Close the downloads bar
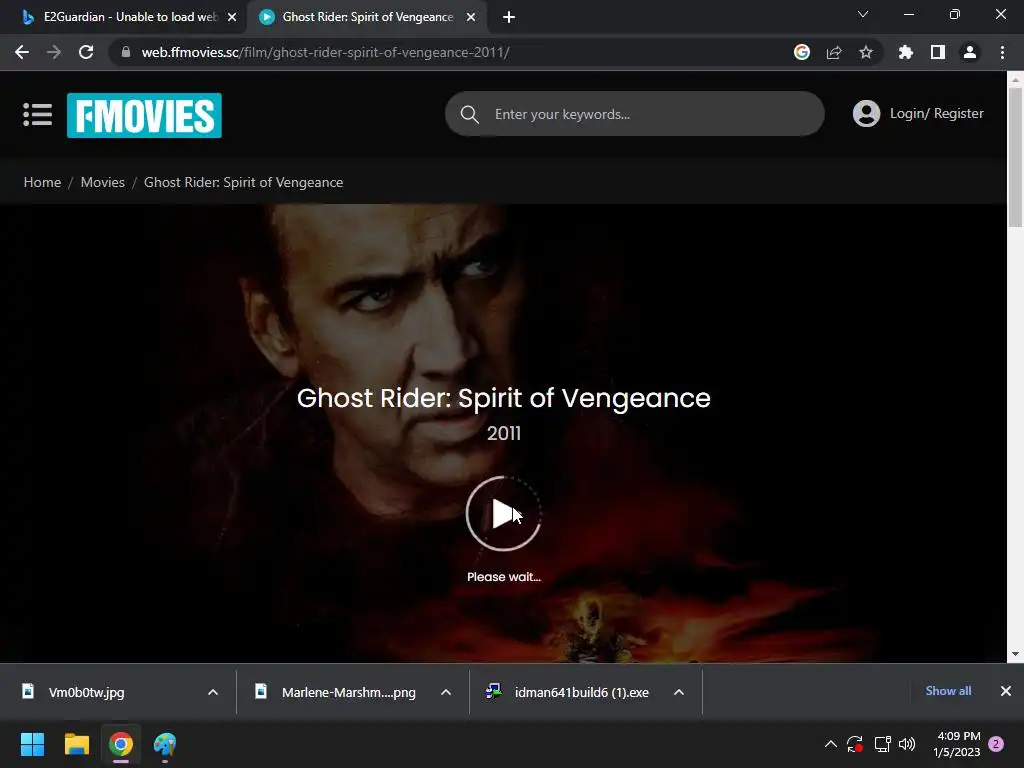The image size is (1024, 768). [x=1006, y=691]
